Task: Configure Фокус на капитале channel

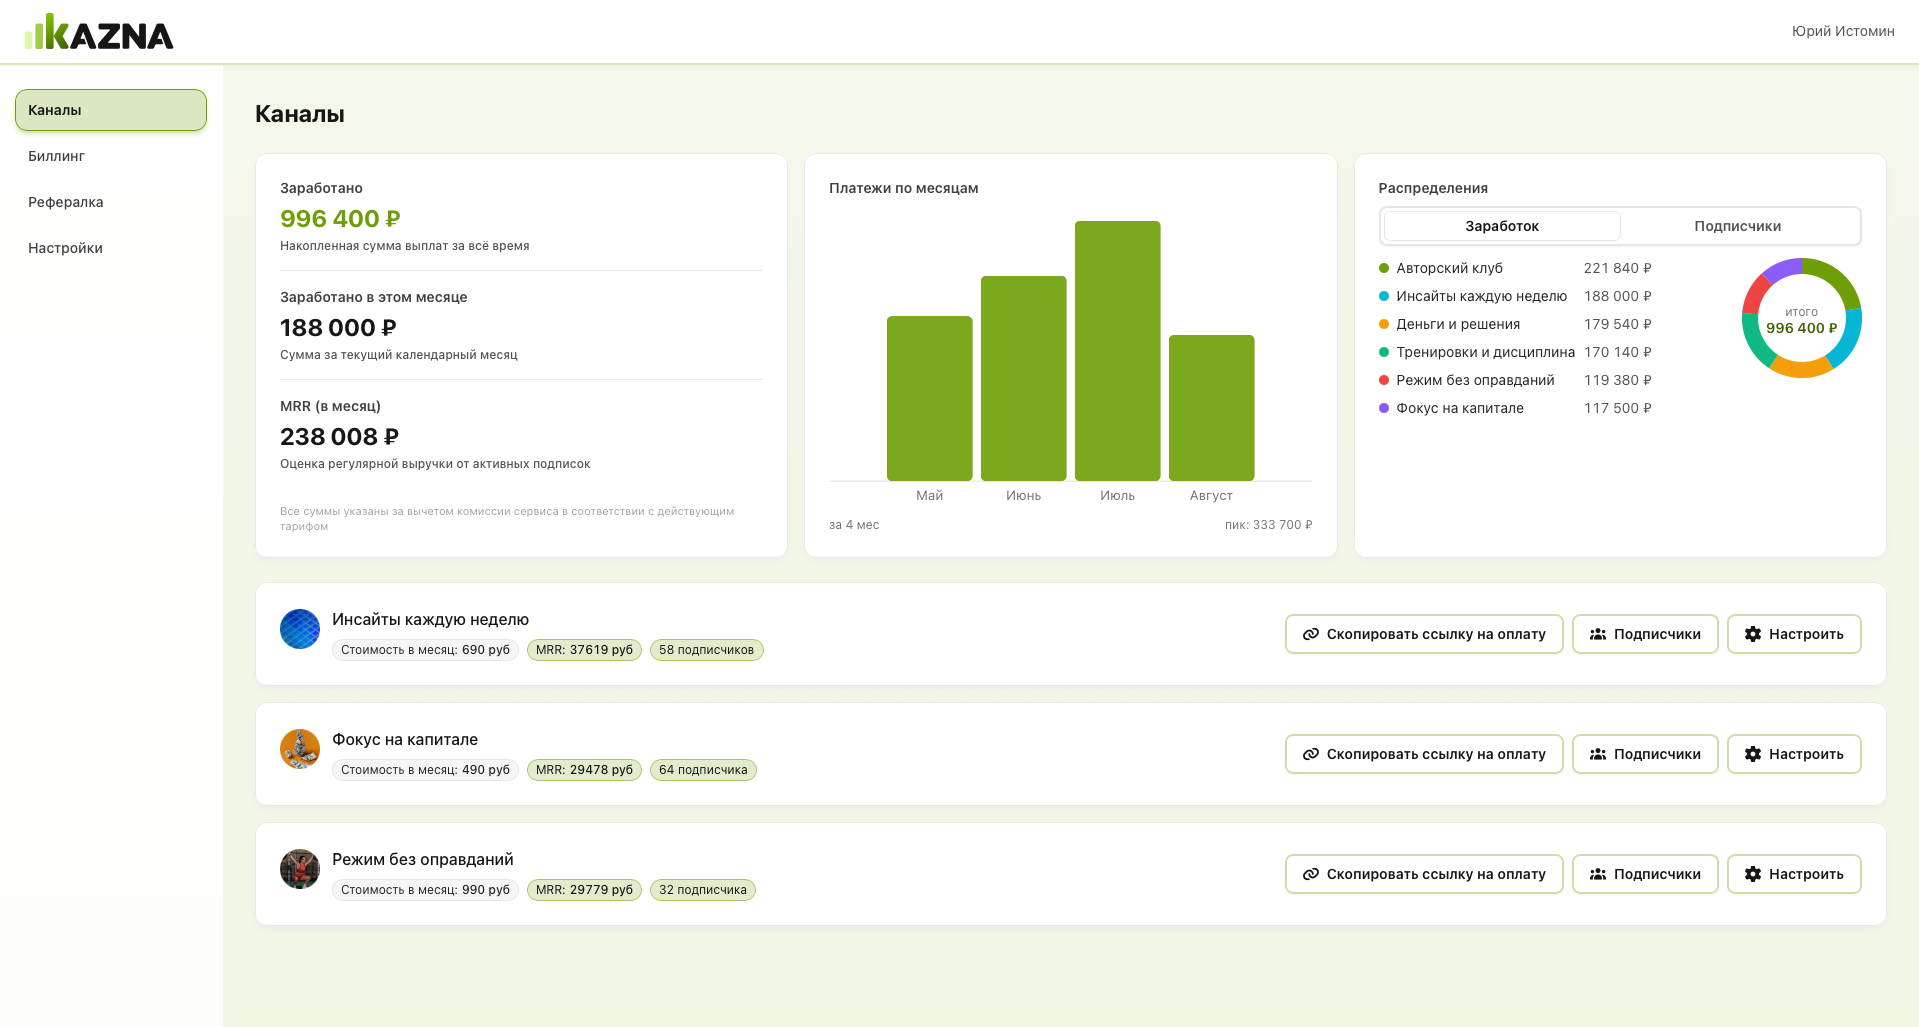Action: coord(1794,754)
